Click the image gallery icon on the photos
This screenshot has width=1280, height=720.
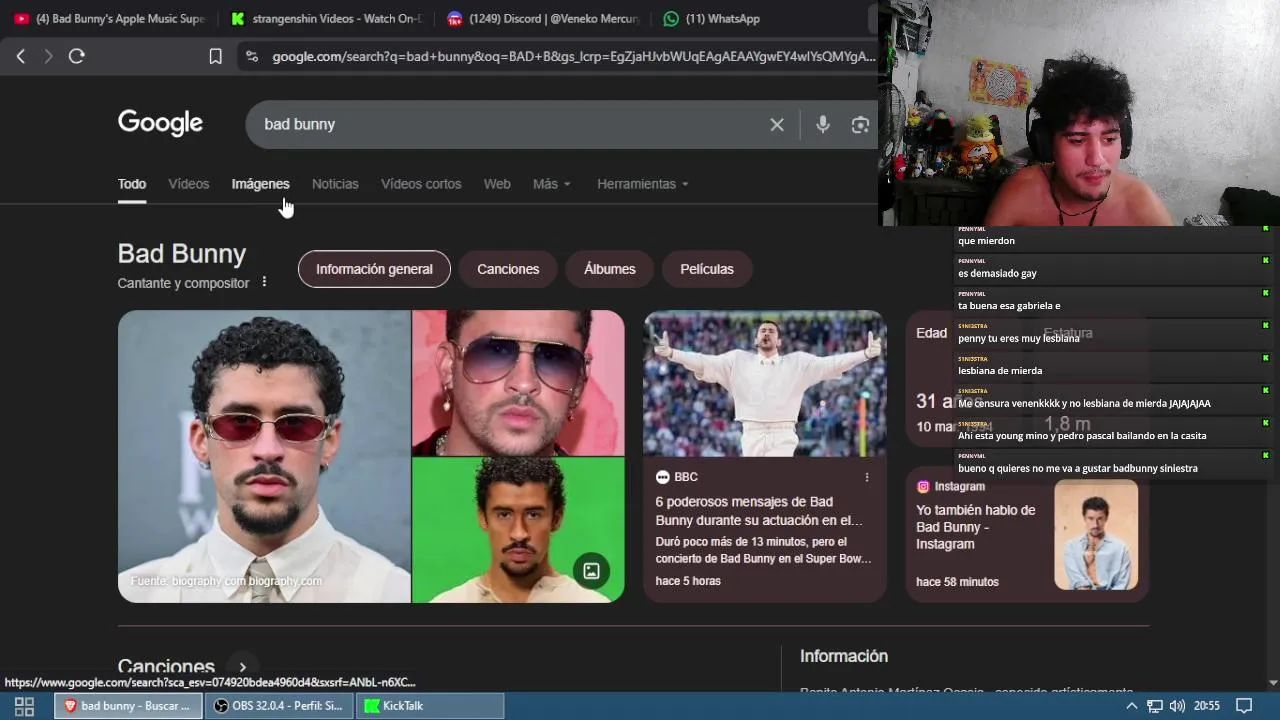pos(591,571)
